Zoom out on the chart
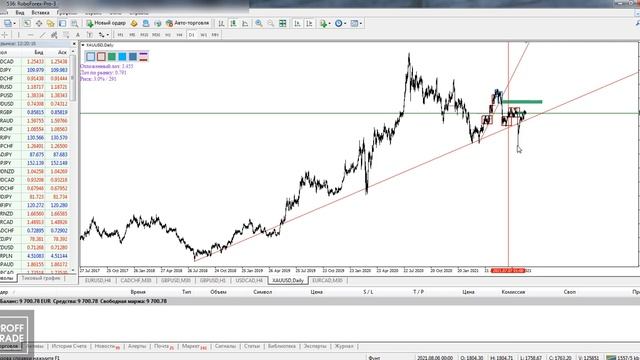Screen dimensions: 640x360 click(x=271, y=23)
